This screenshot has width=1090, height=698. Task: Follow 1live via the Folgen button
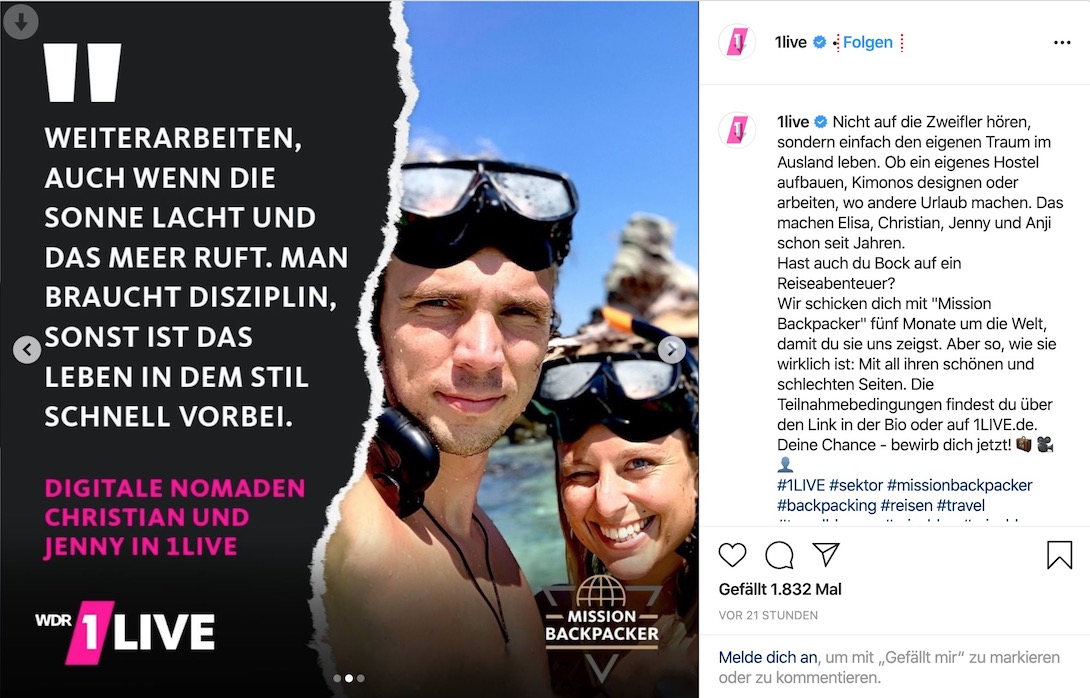(868, 42)
